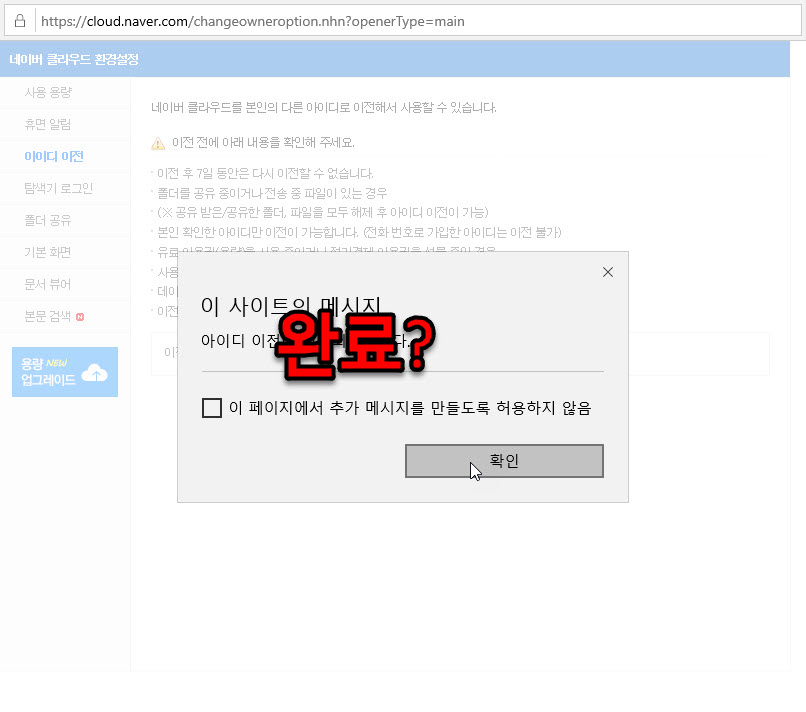Image resolution: width=806 pixels, height=712 pixels.
Task: Click the 확인 button in the dialog
Action: click(x=504, y=461)
